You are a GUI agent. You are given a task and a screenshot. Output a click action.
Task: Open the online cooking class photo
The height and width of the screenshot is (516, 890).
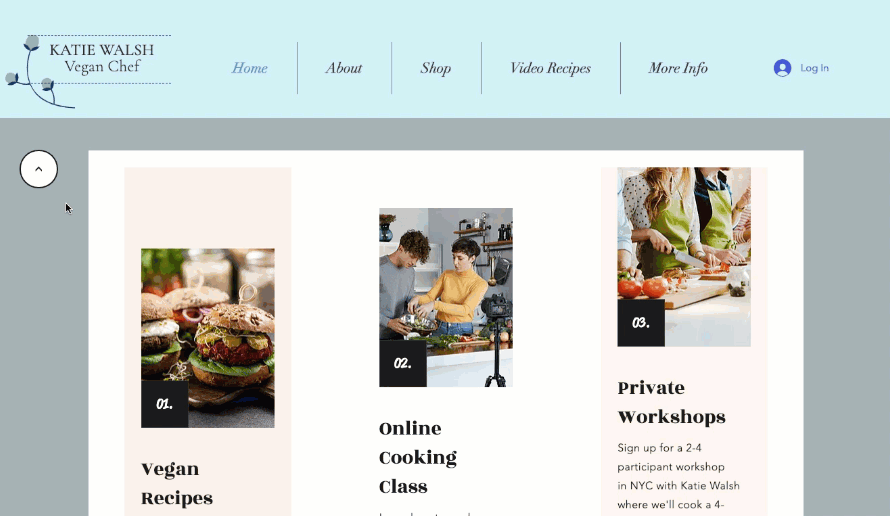pos(446,297)
